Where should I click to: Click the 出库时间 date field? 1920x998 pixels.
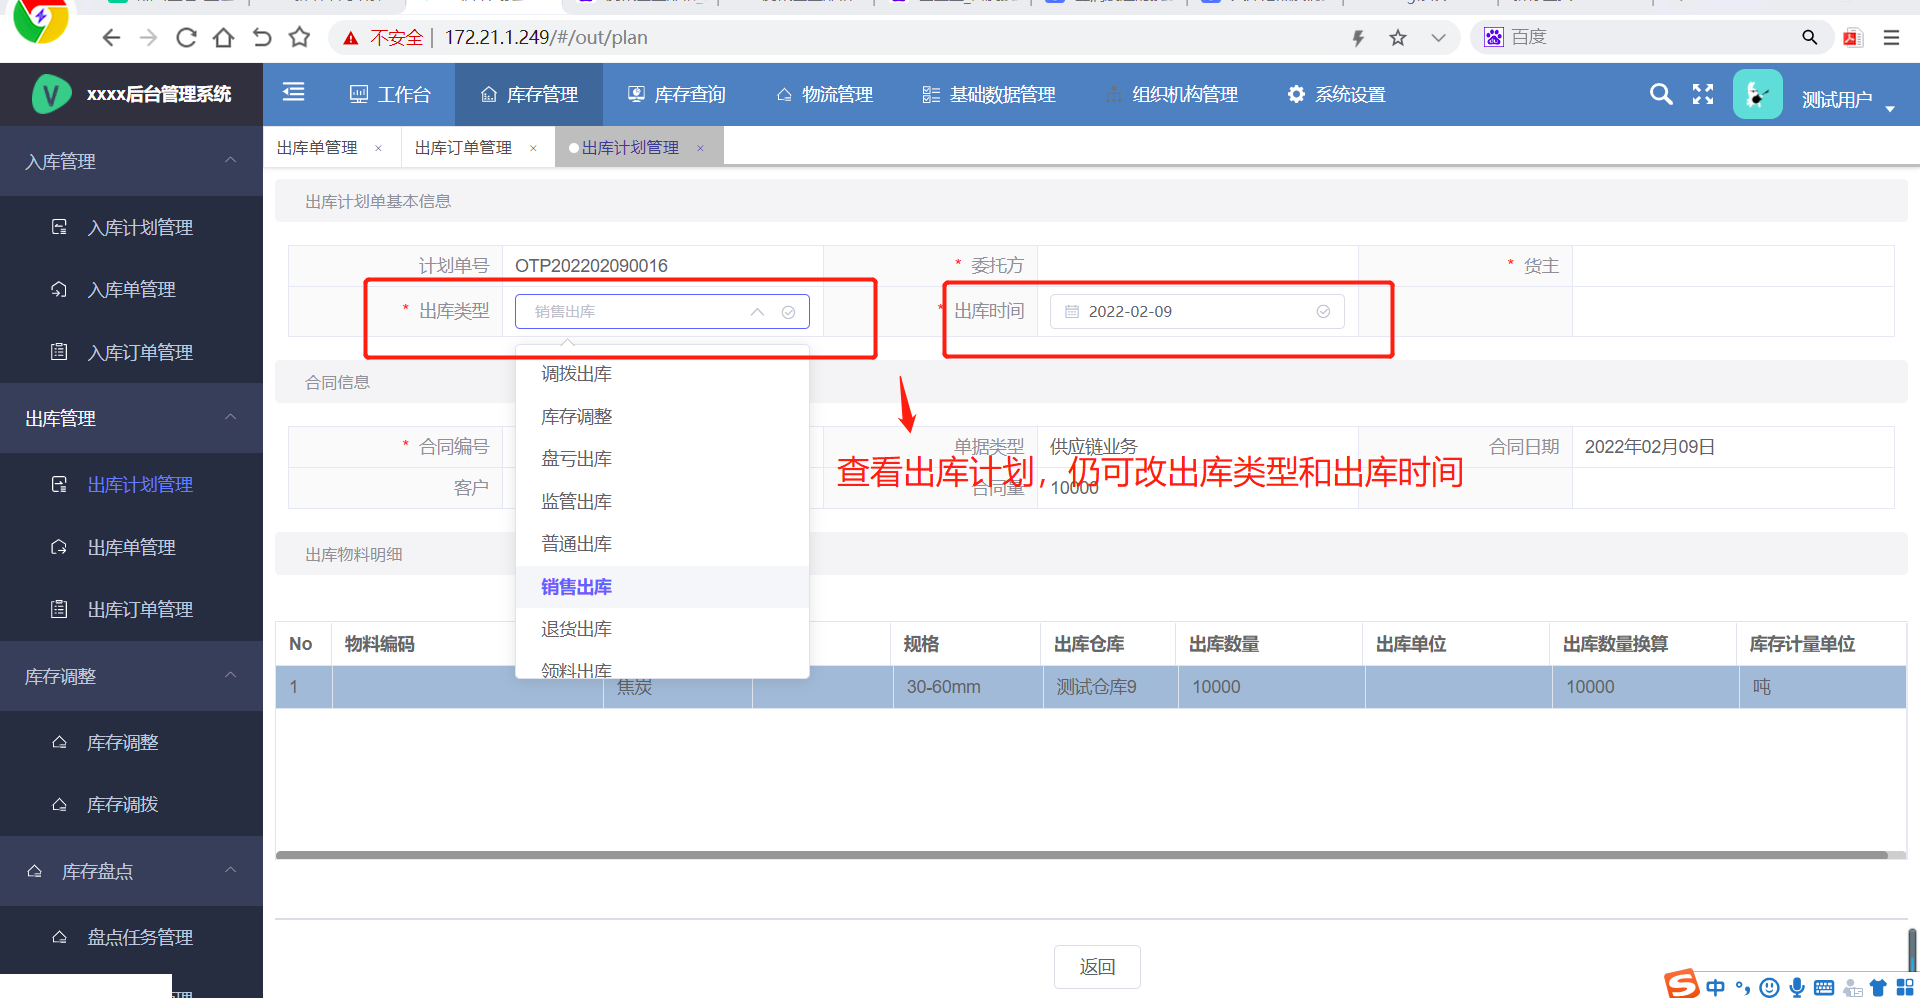(1197, 311)
